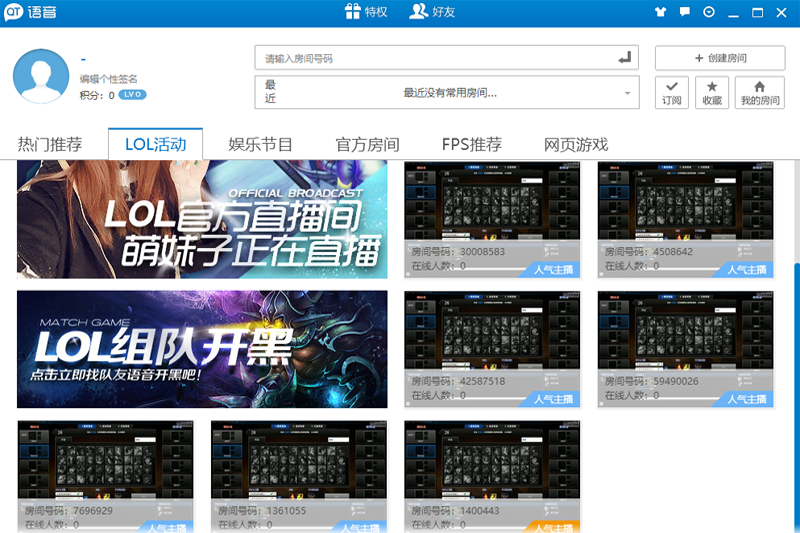Open the FPS推荐 tab
This screenshot has height=533, width=800.
471,144
